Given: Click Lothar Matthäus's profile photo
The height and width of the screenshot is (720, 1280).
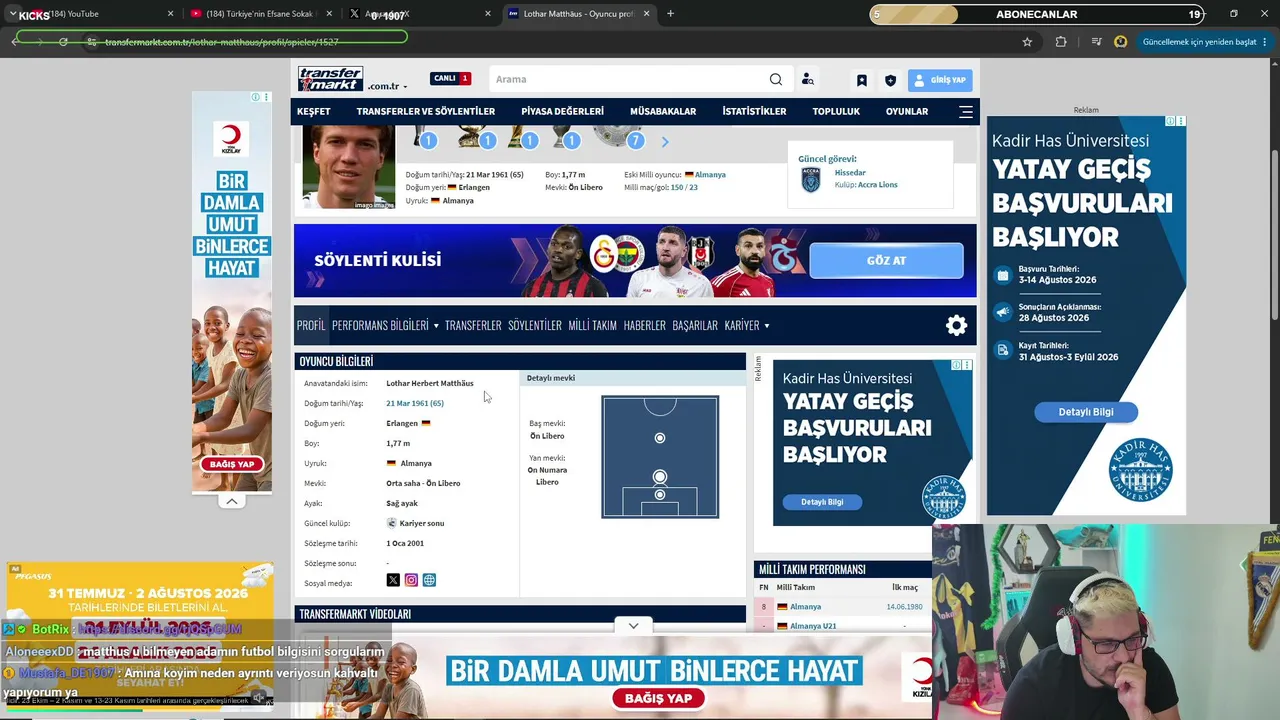Looking at the screenshot, I should (x=348, y=167).
